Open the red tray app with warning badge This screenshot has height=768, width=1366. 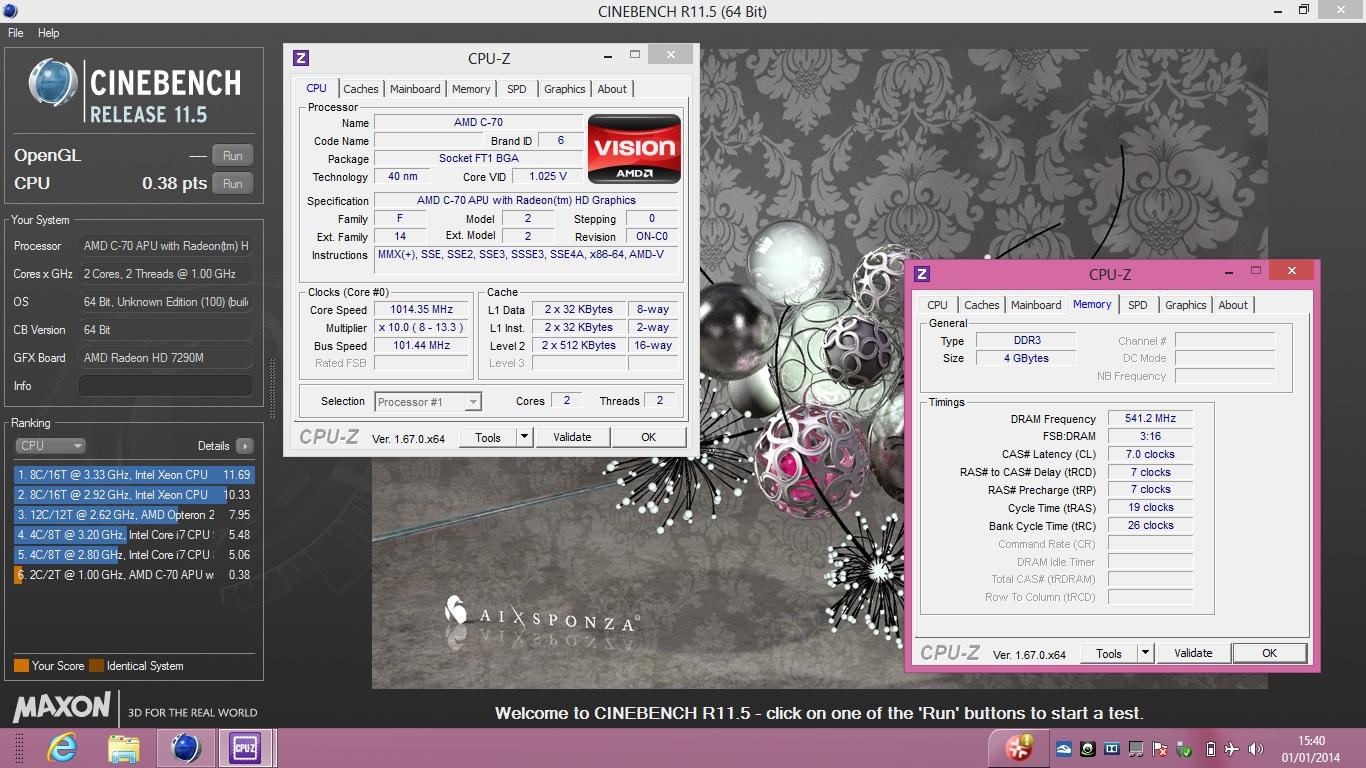tap(1019, 747)
